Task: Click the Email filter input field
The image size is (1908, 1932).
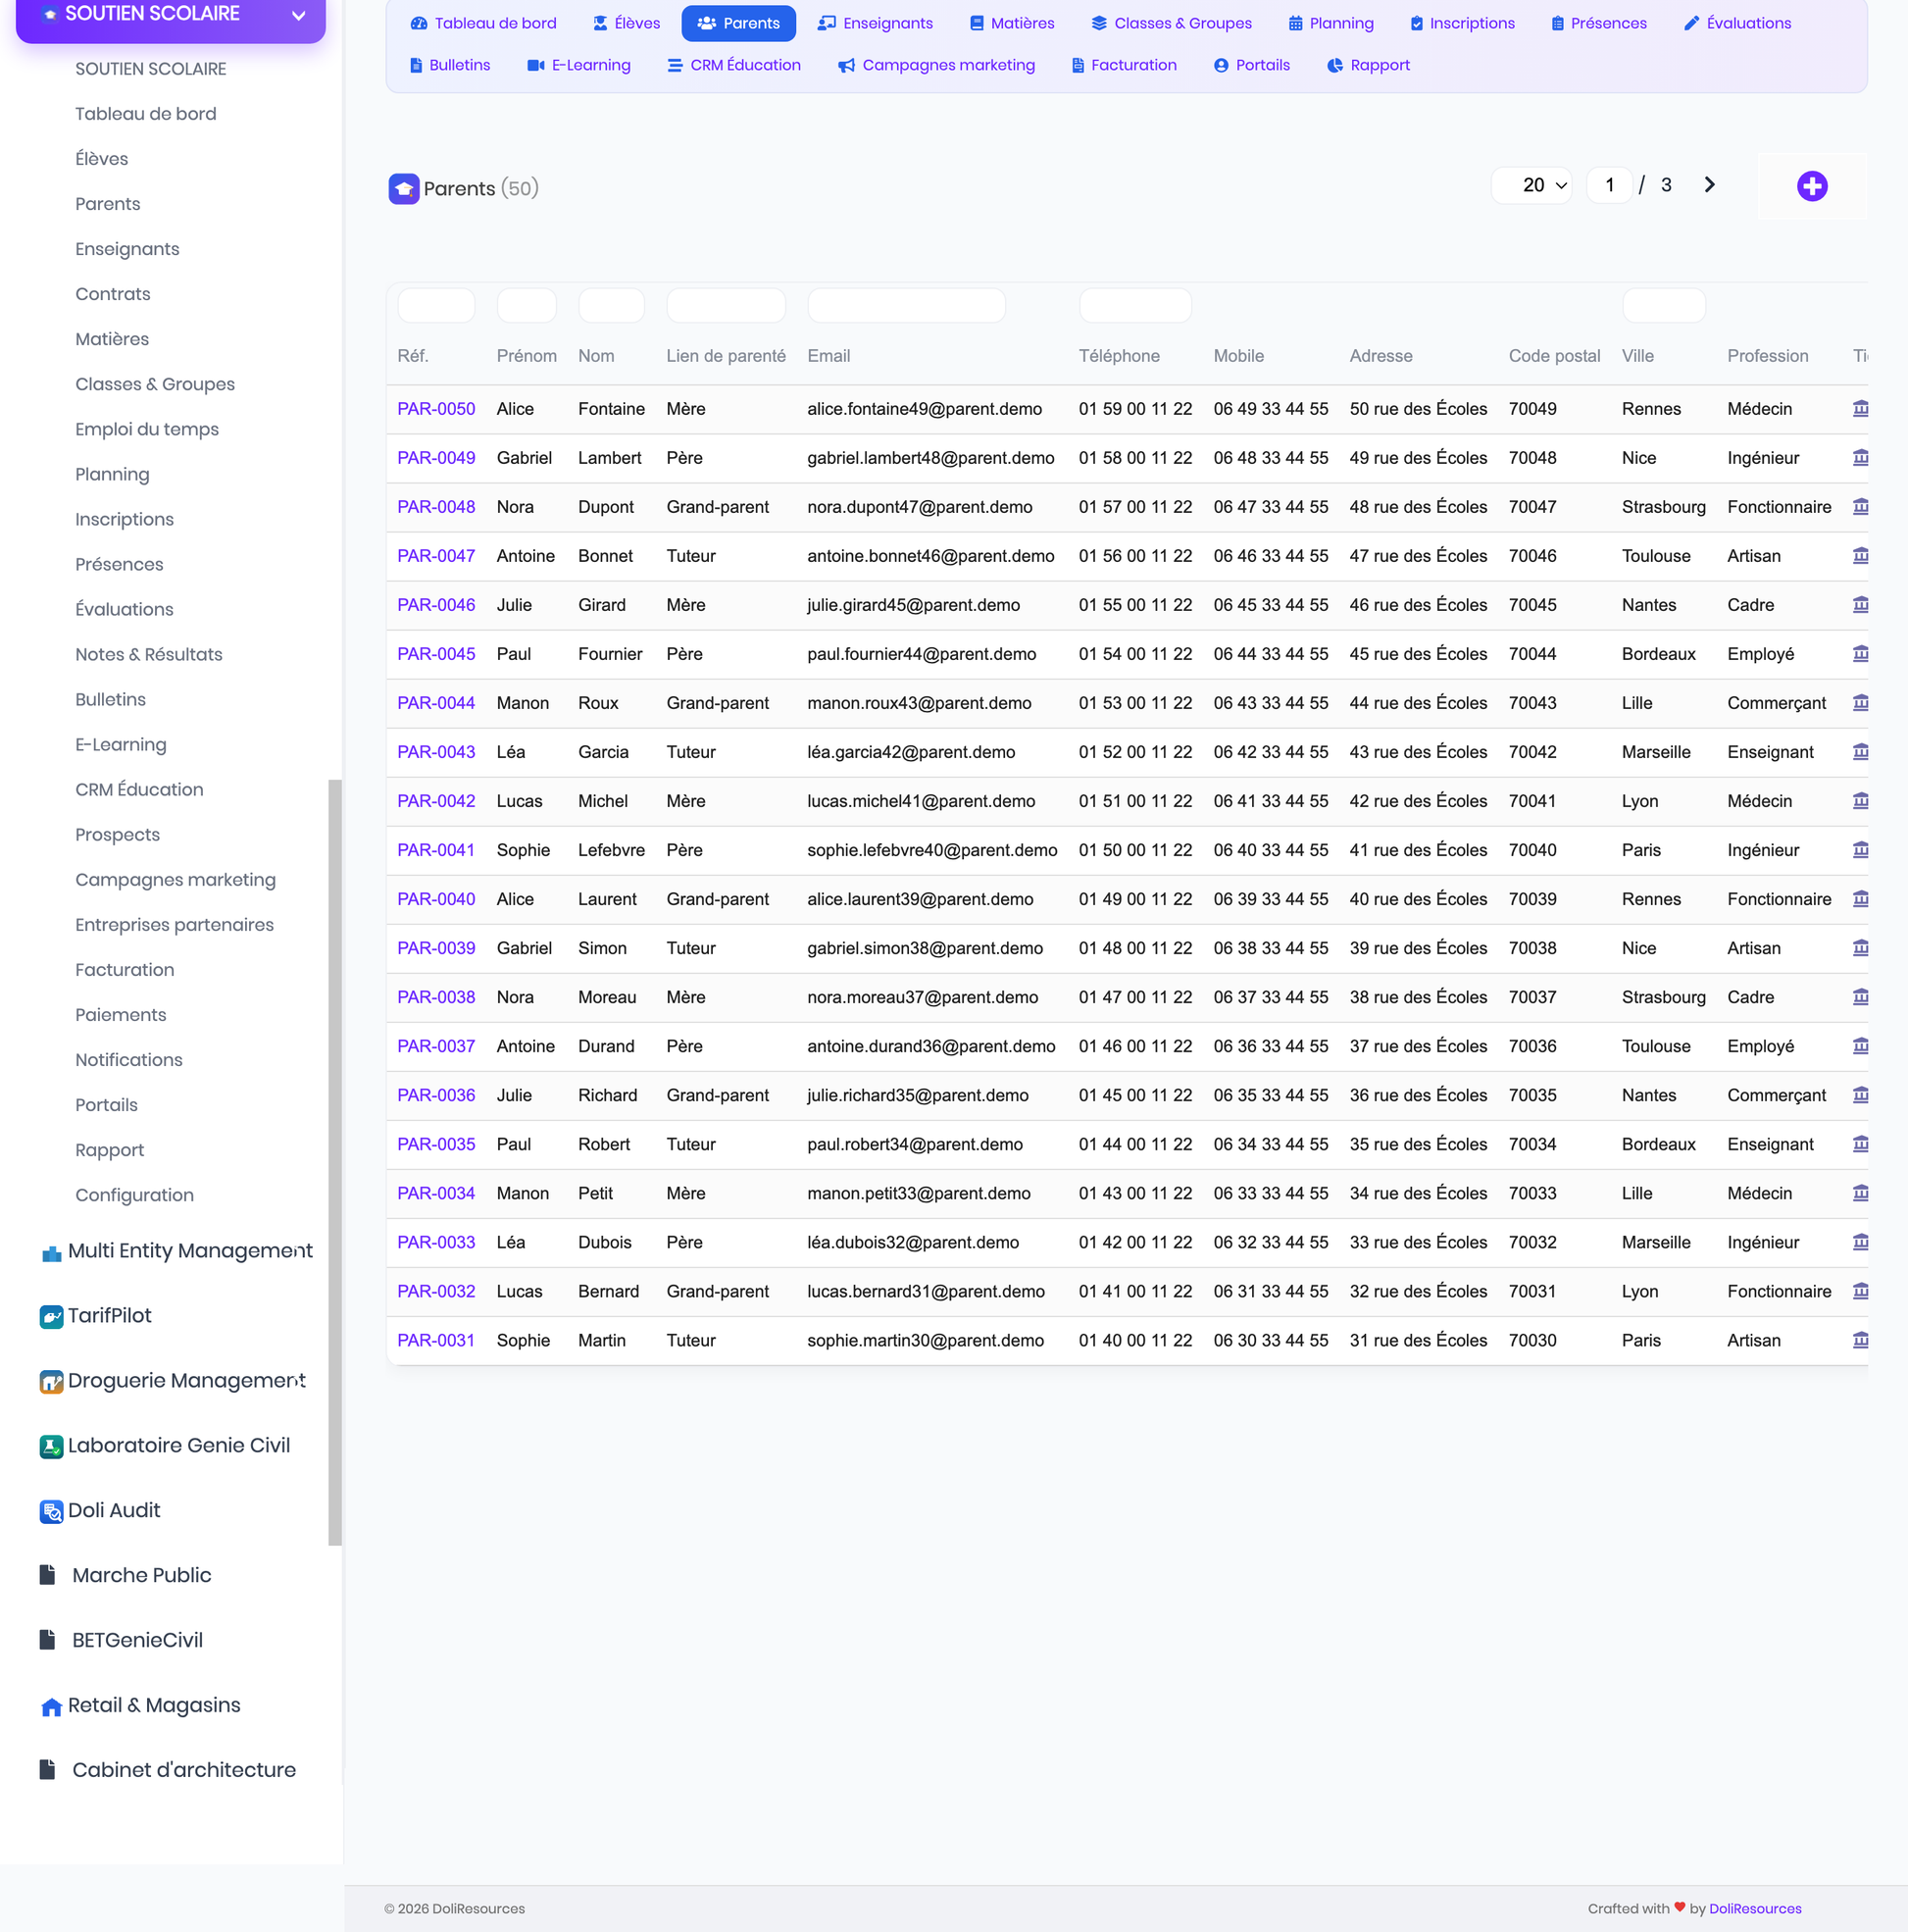Action: click(x=906, y=305)
